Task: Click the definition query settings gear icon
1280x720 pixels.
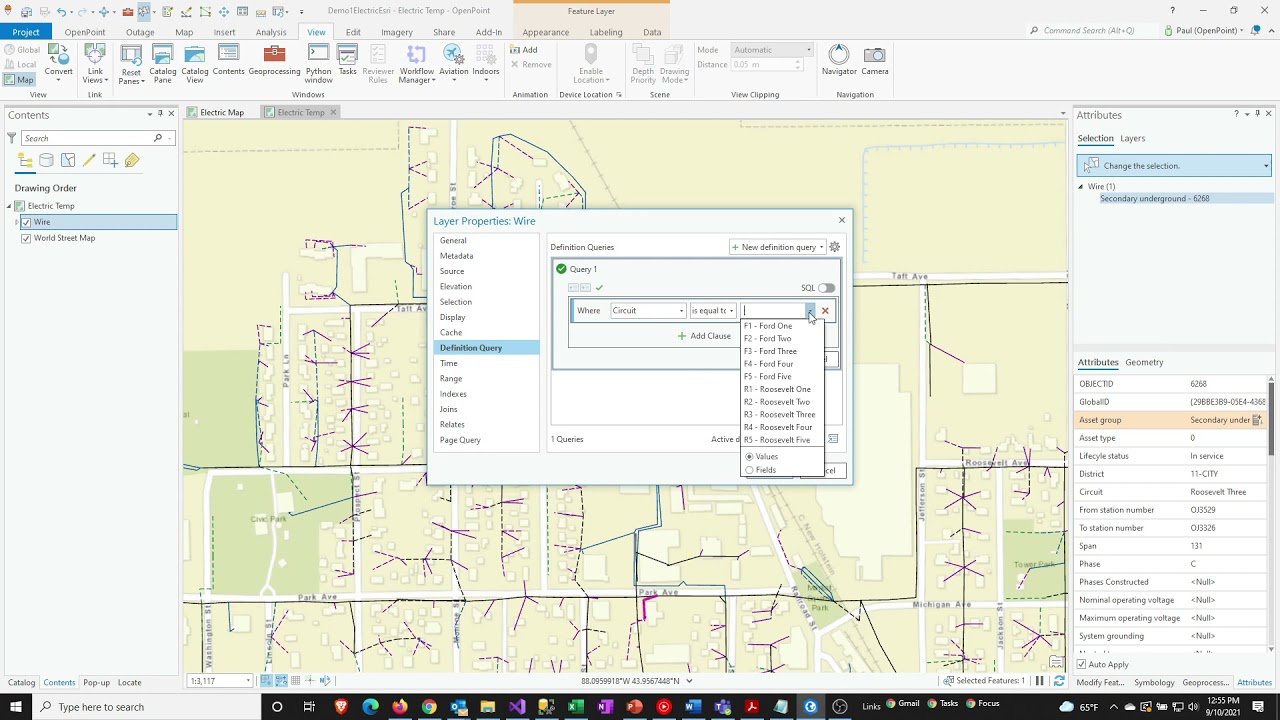Action: click(x=835, y=247)
